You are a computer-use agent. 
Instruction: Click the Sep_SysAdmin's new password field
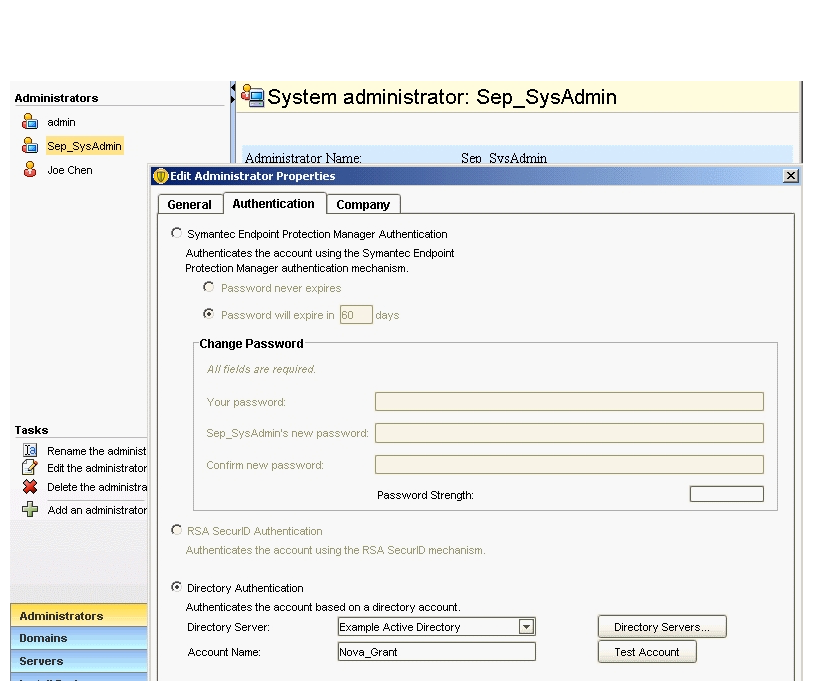(569, 433)
